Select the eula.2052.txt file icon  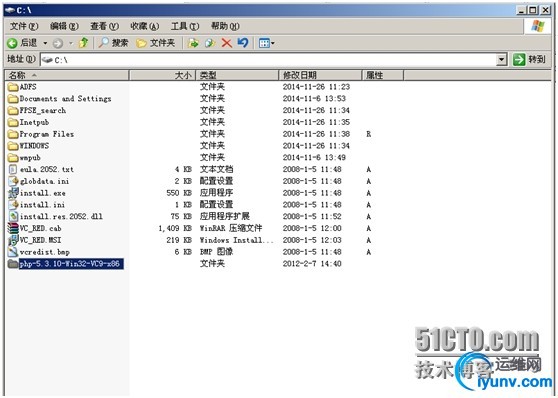tap(13, 169)
